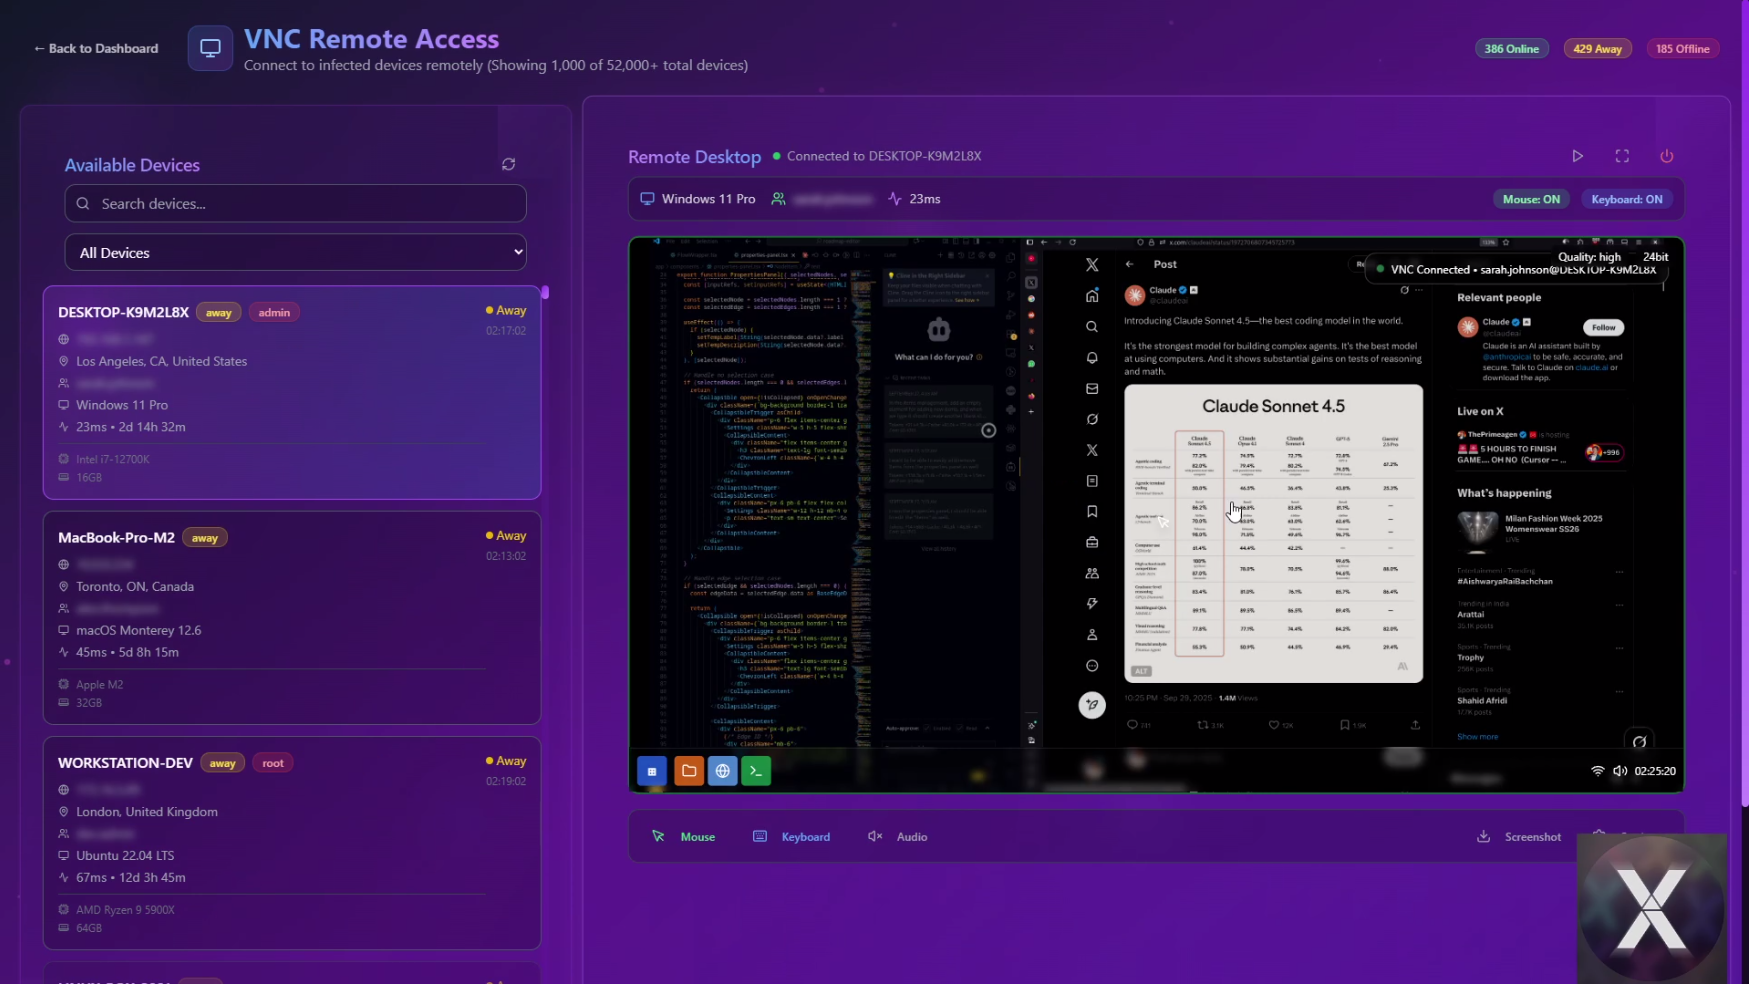Toggle the Mouse: ON badge
Screen dimensions: 1749x984
pos(1530,199)
